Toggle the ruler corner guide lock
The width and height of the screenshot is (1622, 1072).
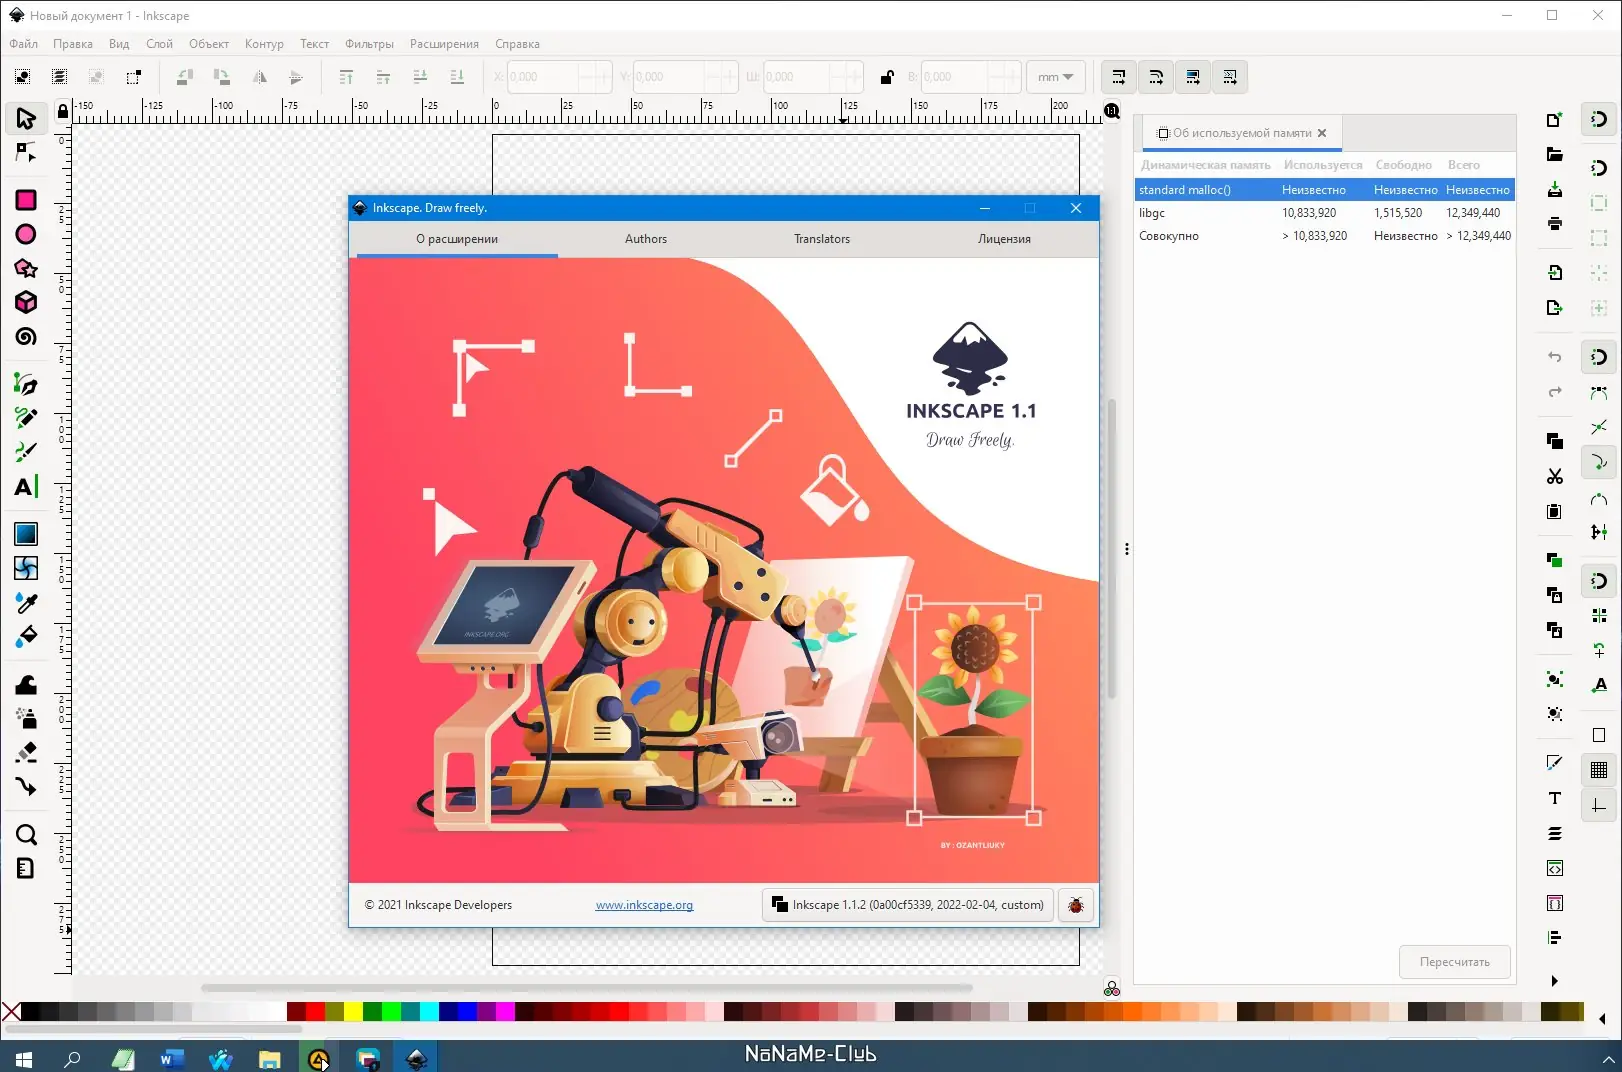[63, 111]
